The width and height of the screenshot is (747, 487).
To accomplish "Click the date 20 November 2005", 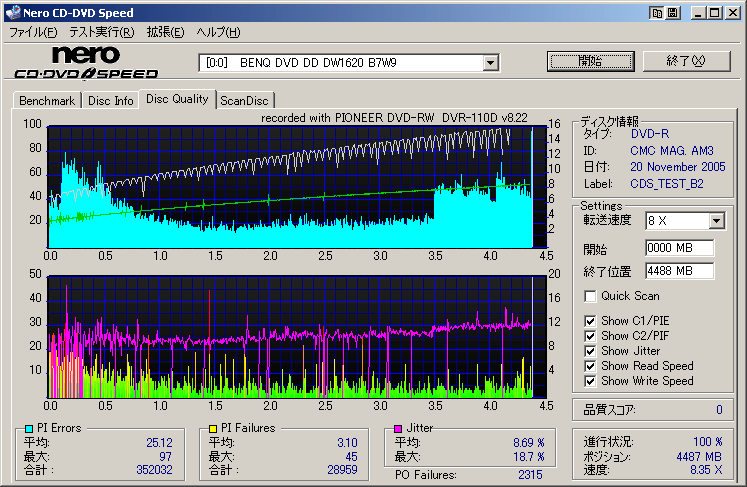I will coord(677,167).
